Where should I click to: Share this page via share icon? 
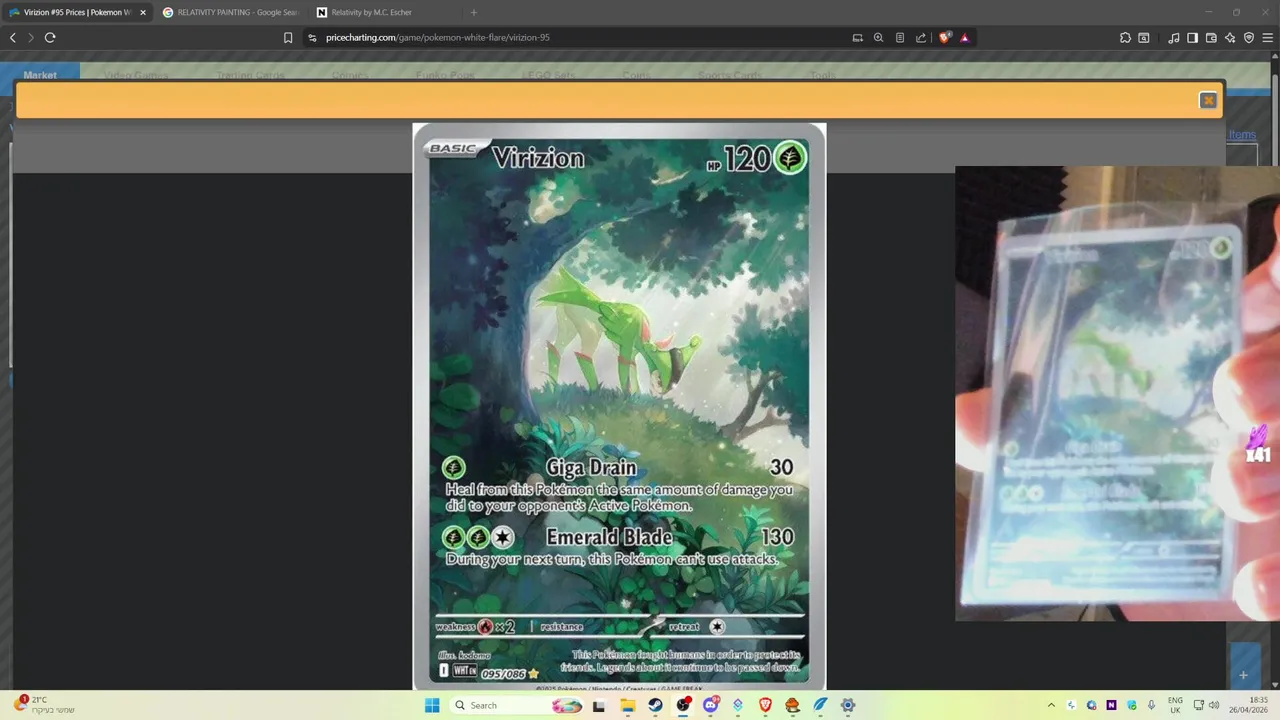(x=921, y=38)
